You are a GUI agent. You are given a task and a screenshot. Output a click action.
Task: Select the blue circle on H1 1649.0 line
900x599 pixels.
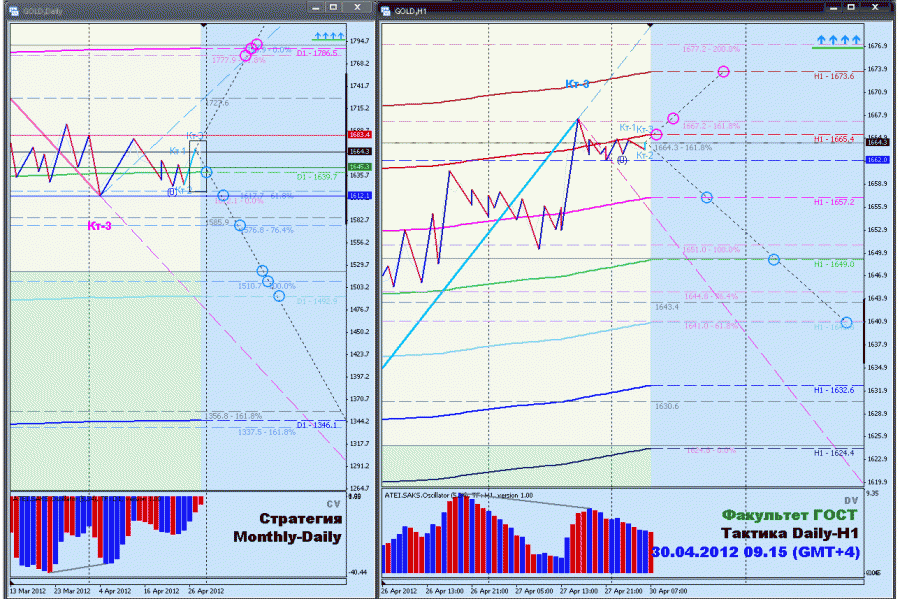(x=774, y=259)
